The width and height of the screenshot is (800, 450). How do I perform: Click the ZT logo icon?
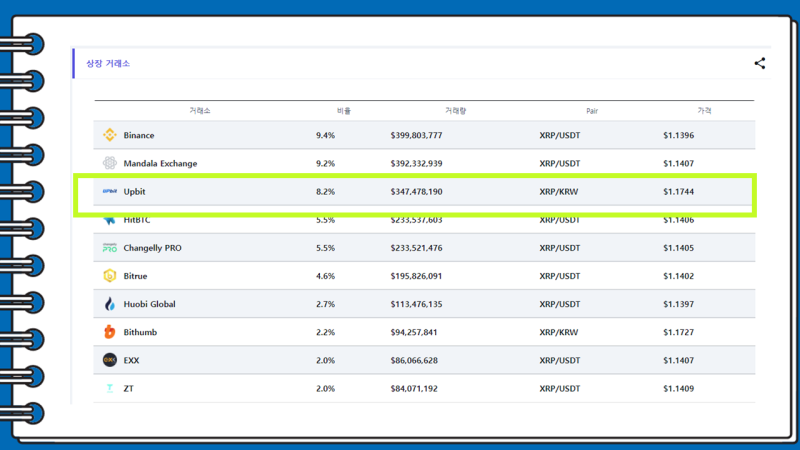tap(110, 388)
